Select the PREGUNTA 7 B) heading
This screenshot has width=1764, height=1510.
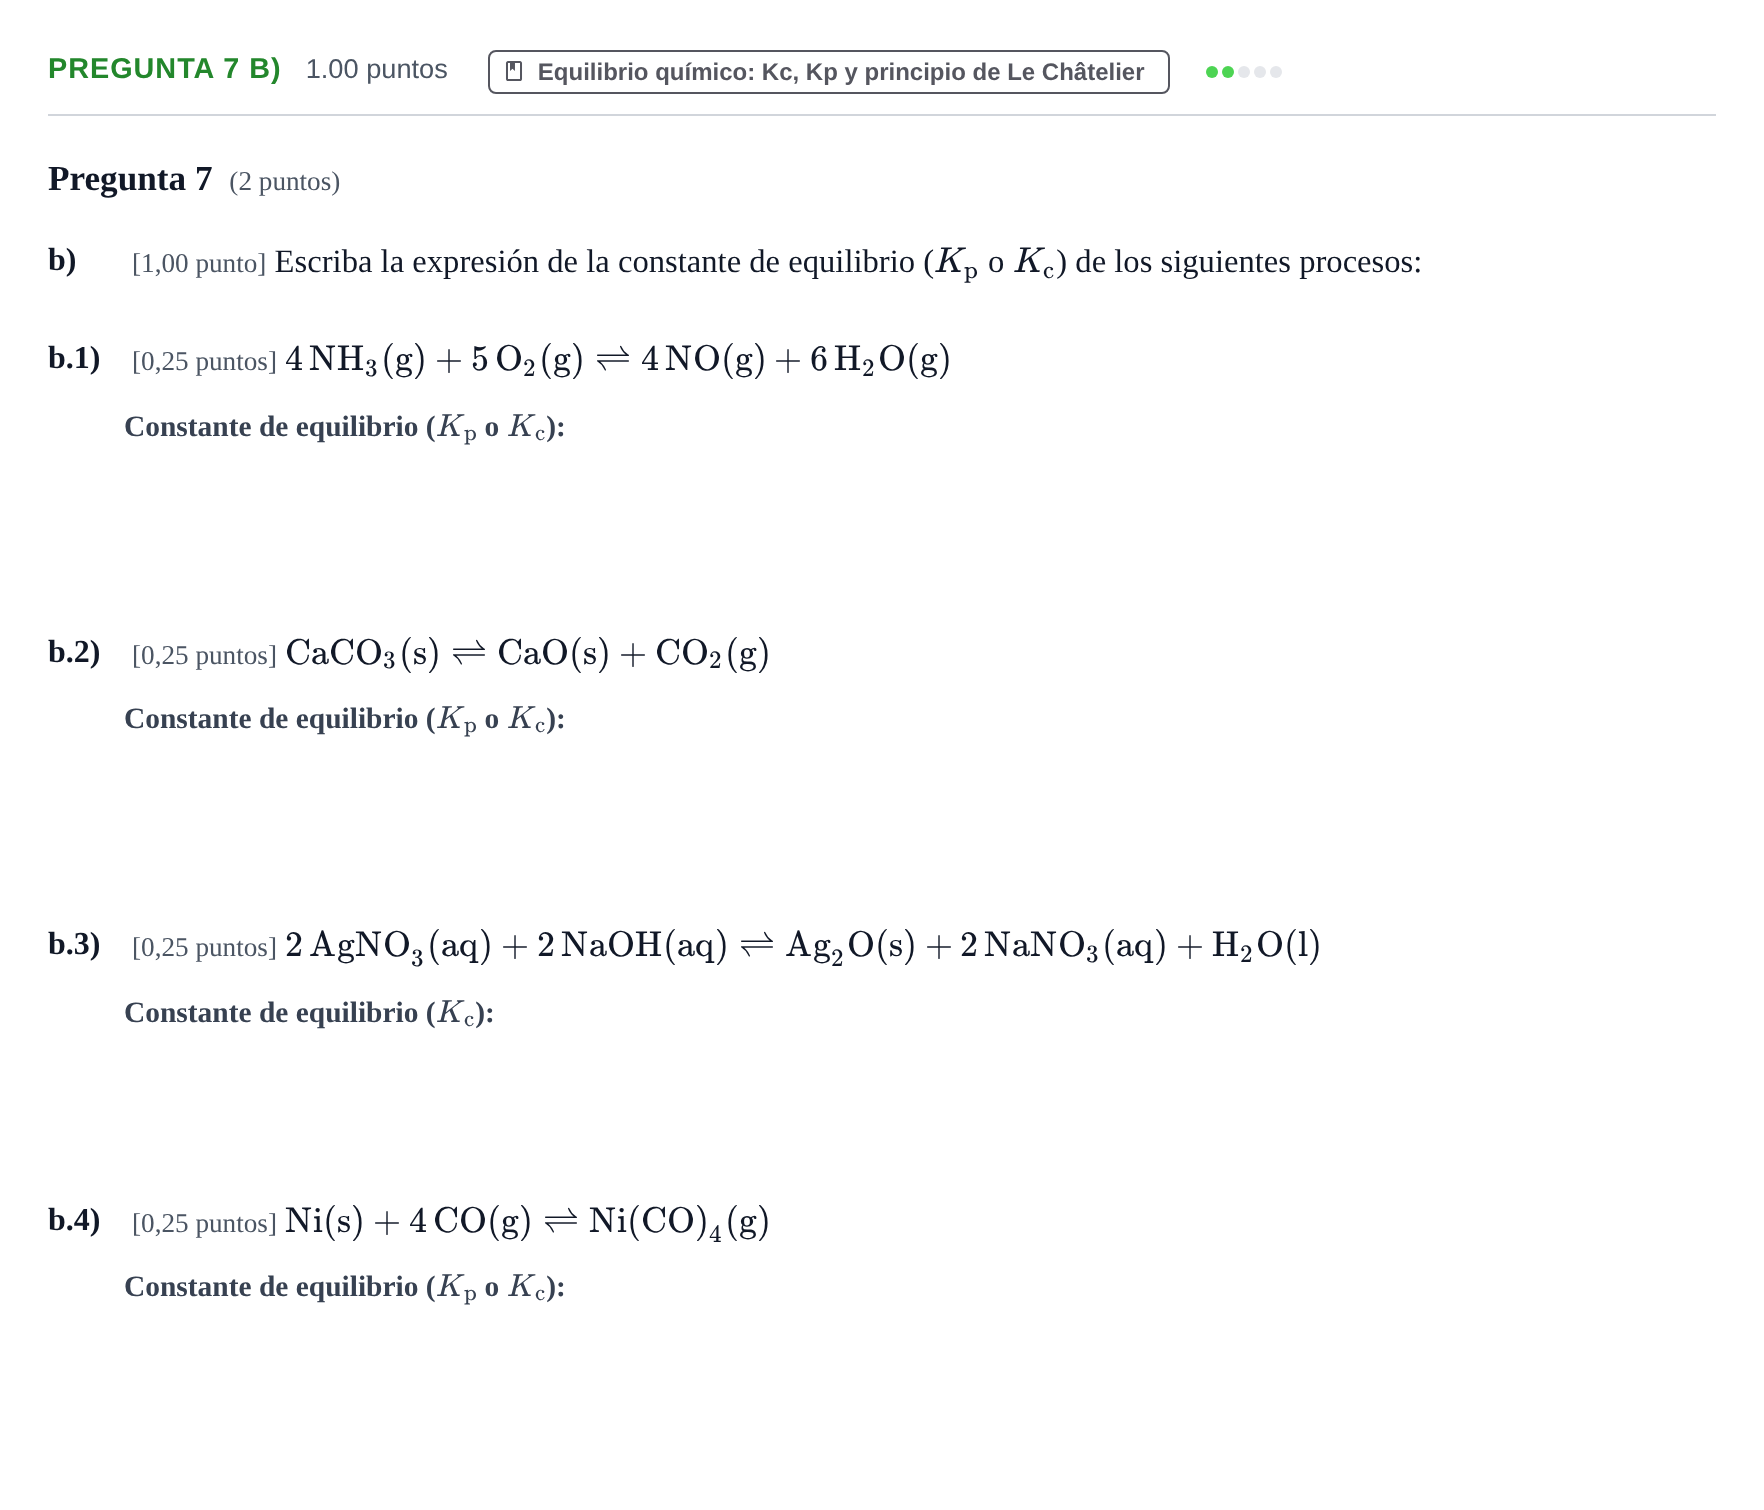click(164, 69)
